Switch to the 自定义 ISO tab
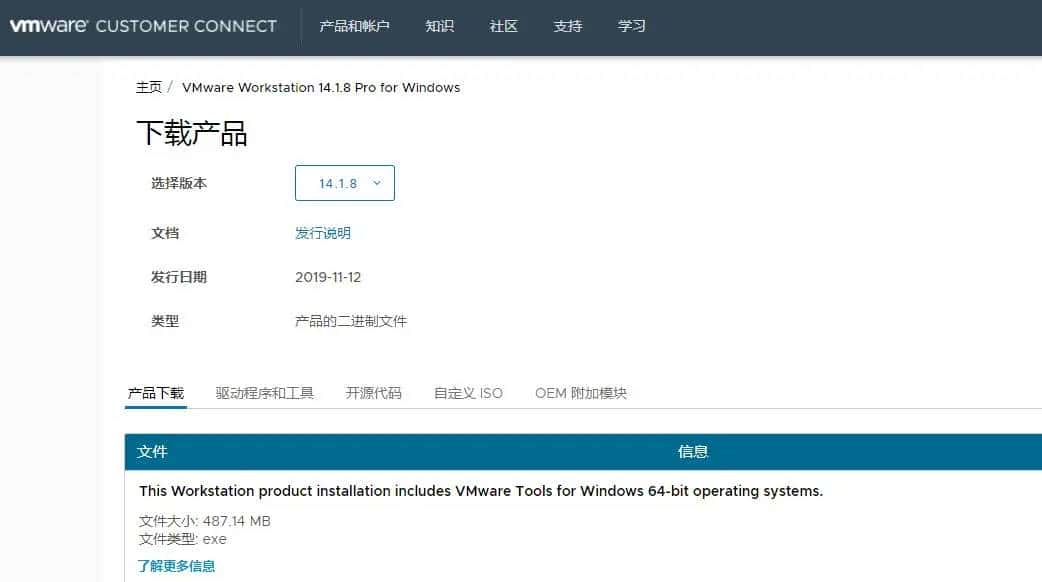 467,392
